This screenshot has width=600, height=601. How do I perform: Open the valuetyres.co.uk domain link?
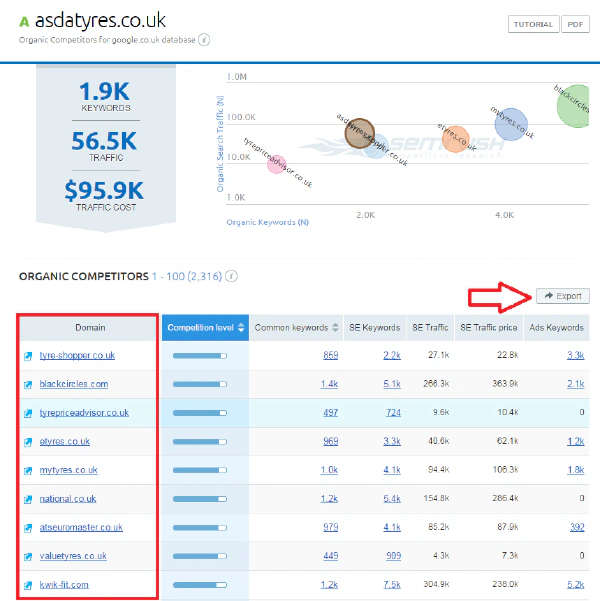click(x=73, y=556)
